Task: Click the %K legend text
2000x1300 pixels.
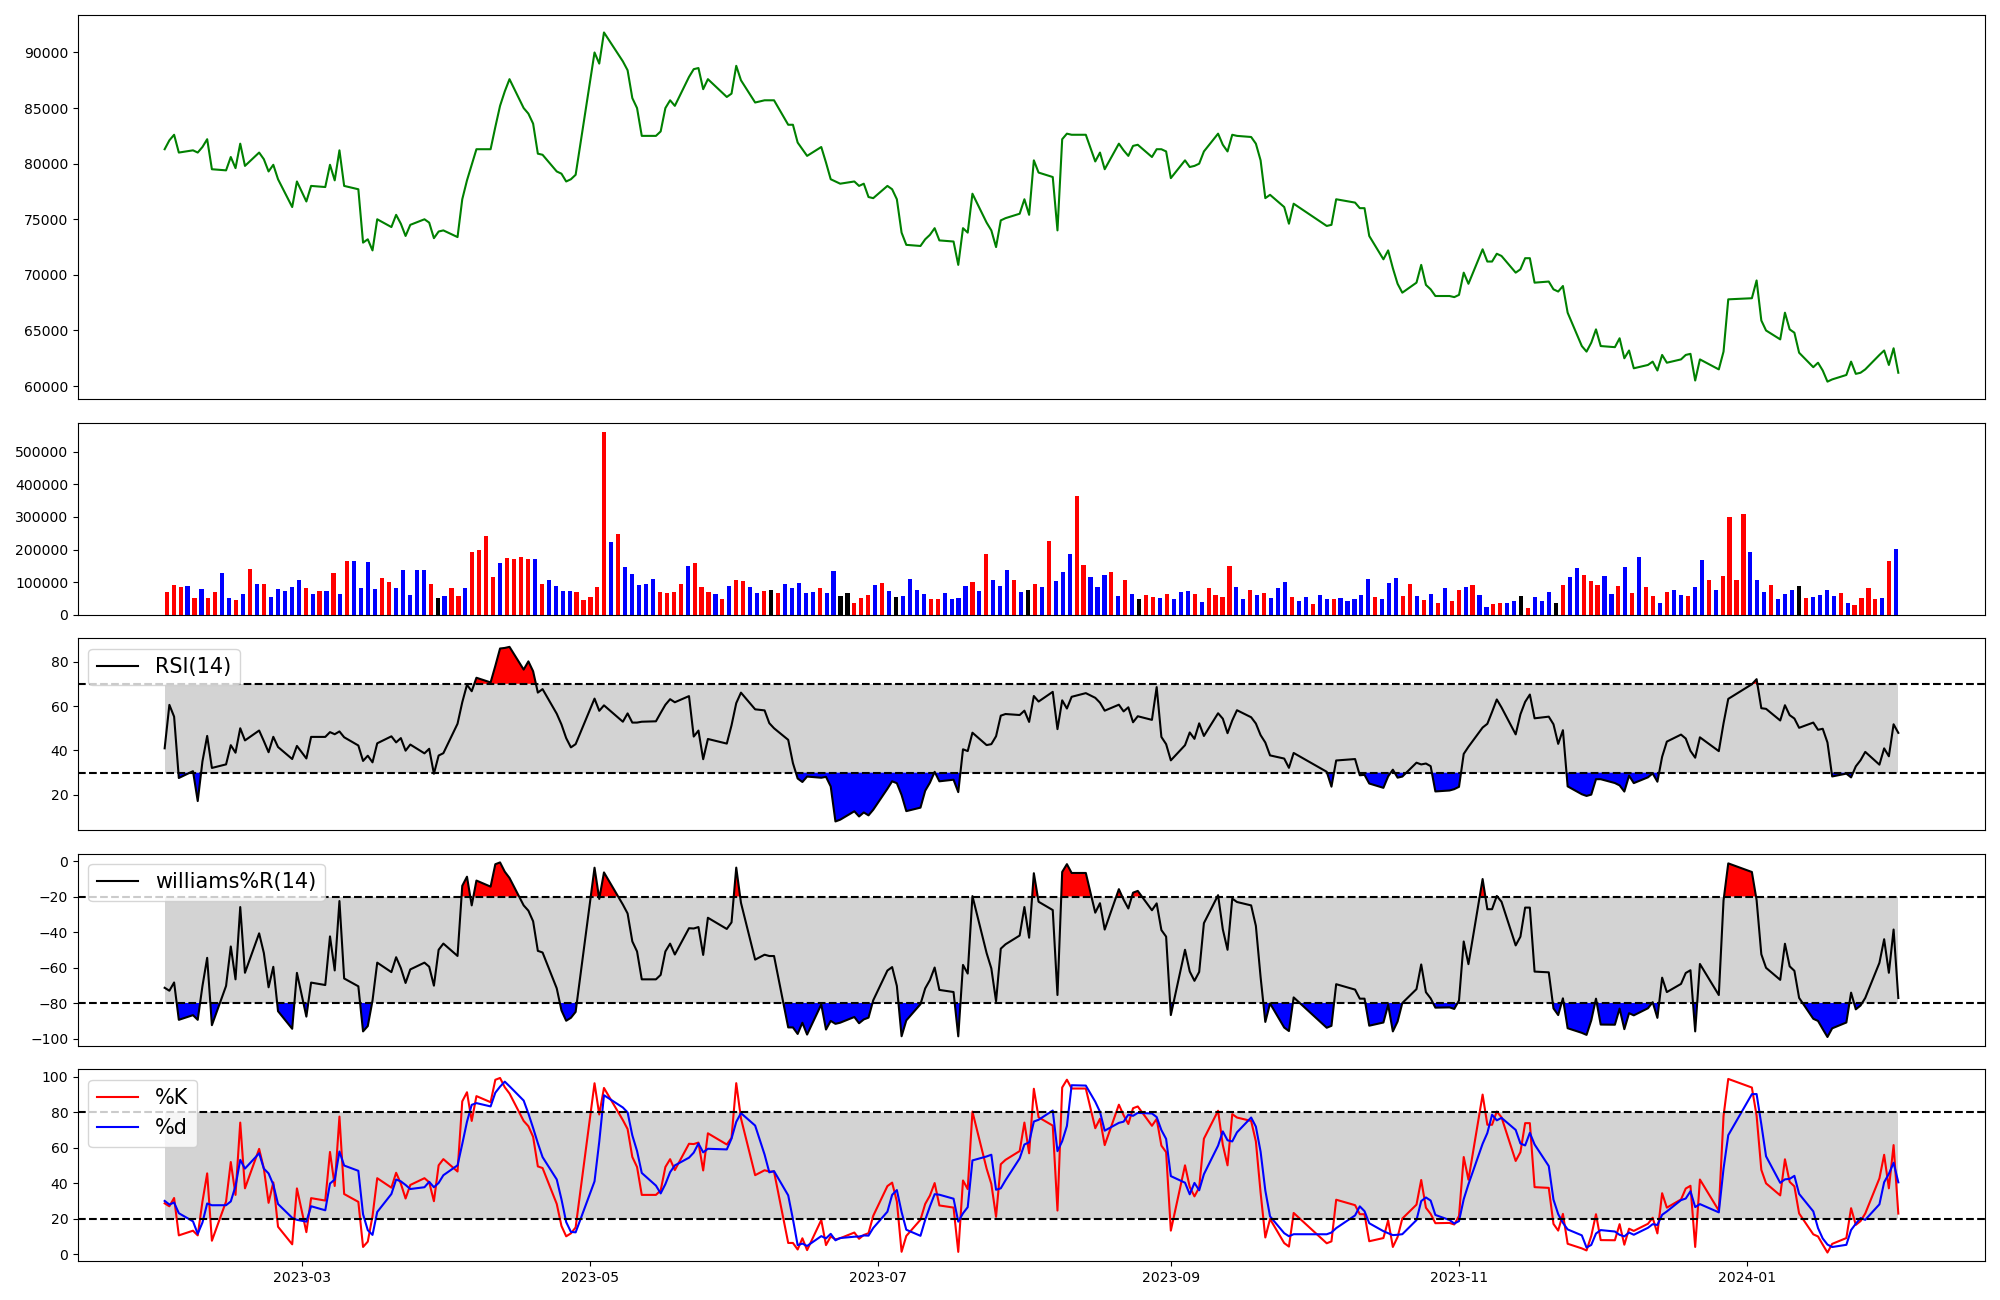Action: 171,1097
